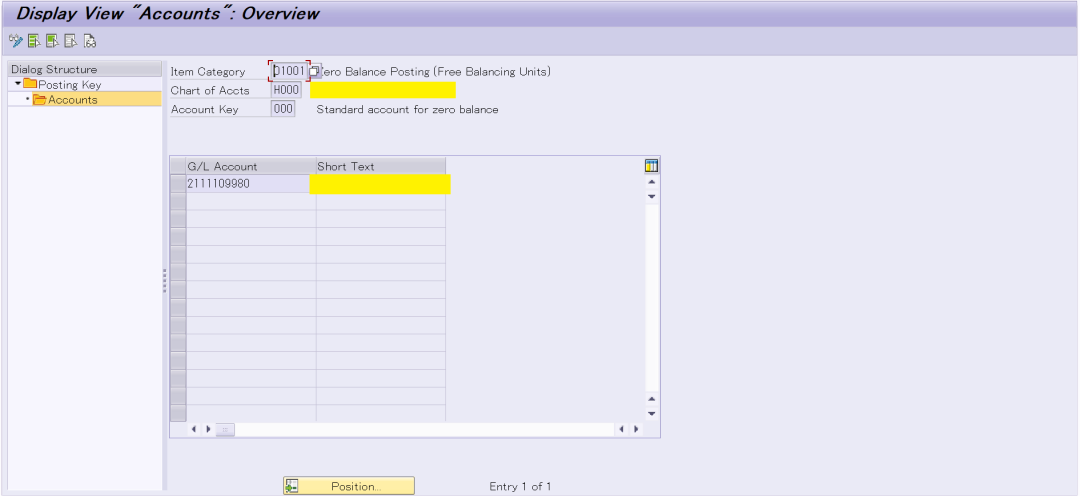Click "Standard account for zero balance" text
Screen dimensions: 1080x496
407,110
